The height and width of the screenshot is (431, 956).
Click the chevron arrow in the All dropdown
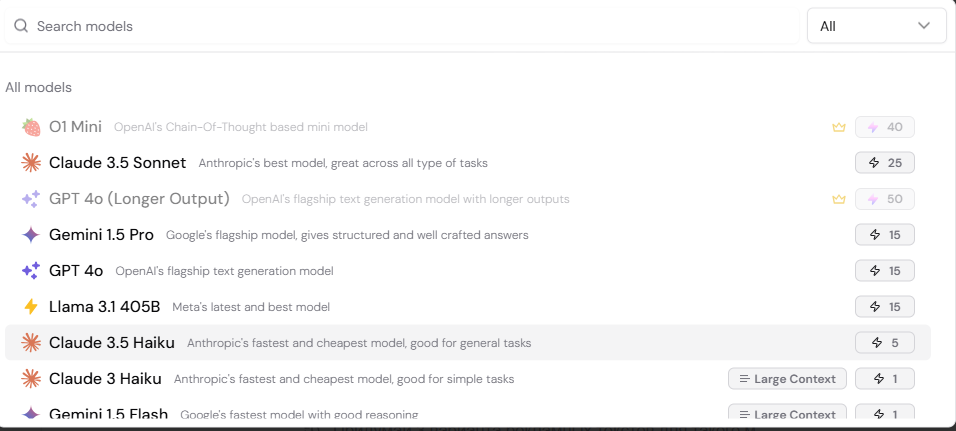924,26
